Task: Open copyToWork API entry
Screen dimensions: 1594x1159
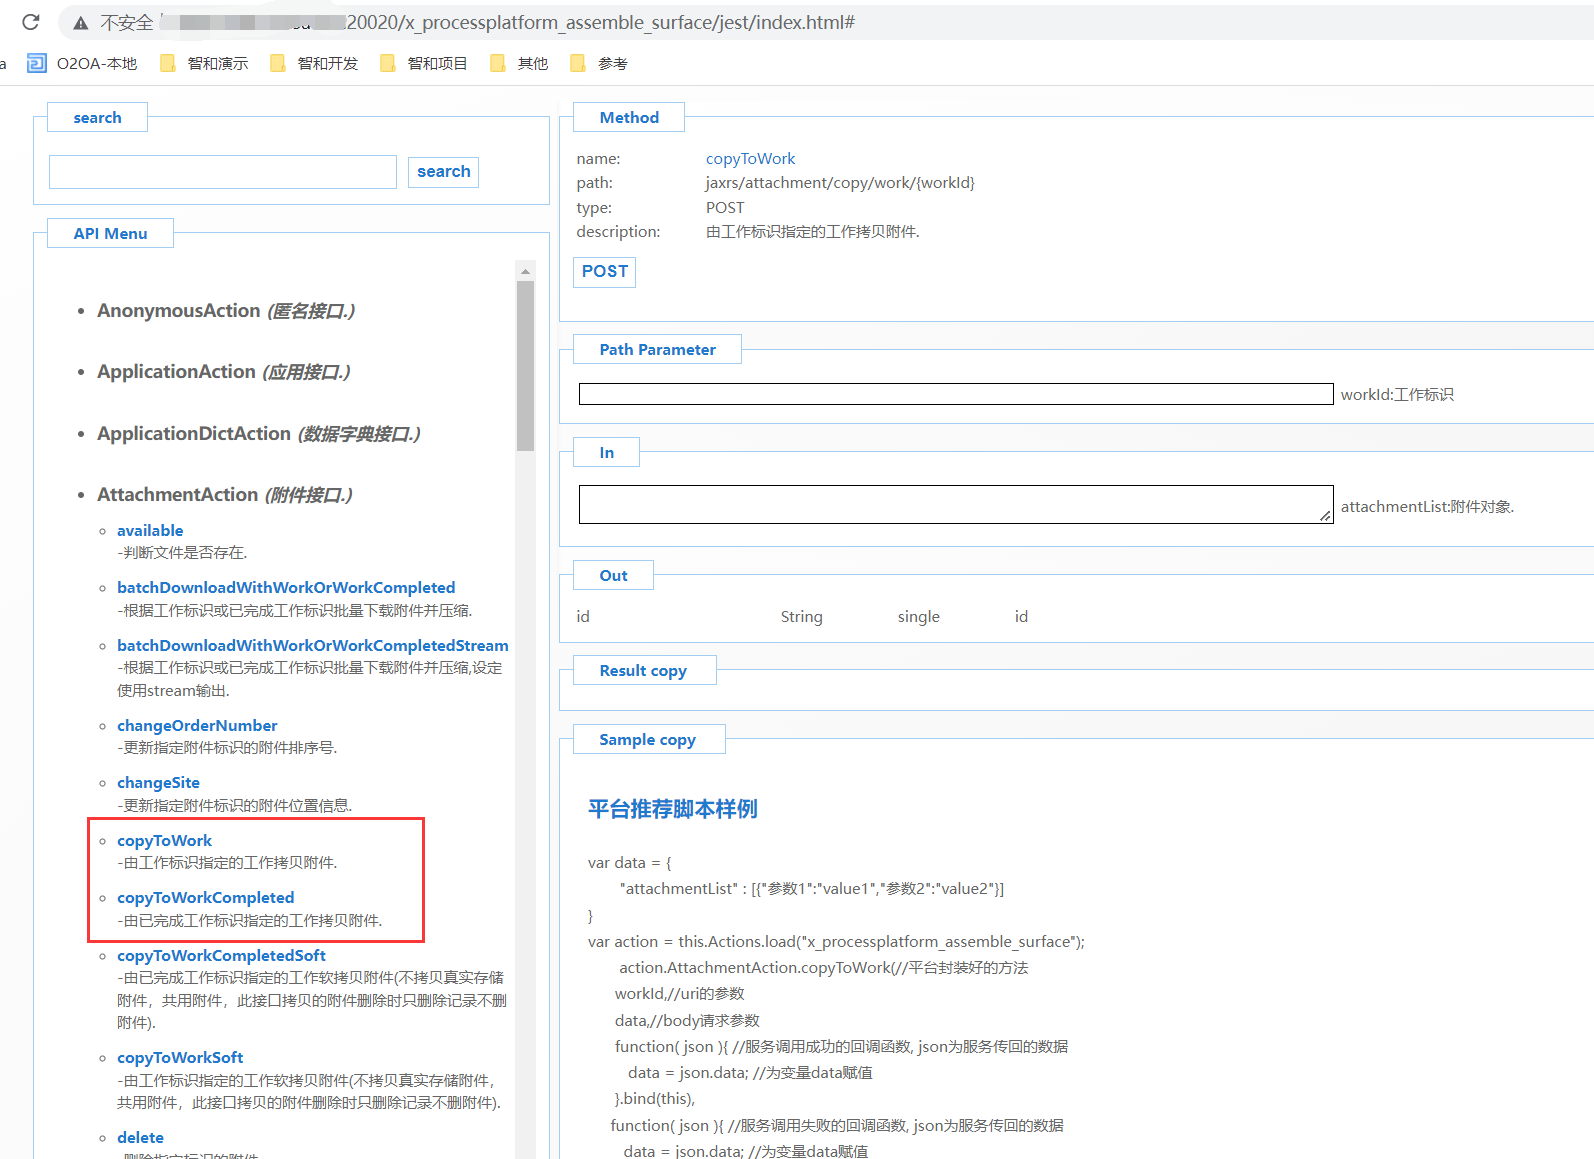Action: click(164, 841)
